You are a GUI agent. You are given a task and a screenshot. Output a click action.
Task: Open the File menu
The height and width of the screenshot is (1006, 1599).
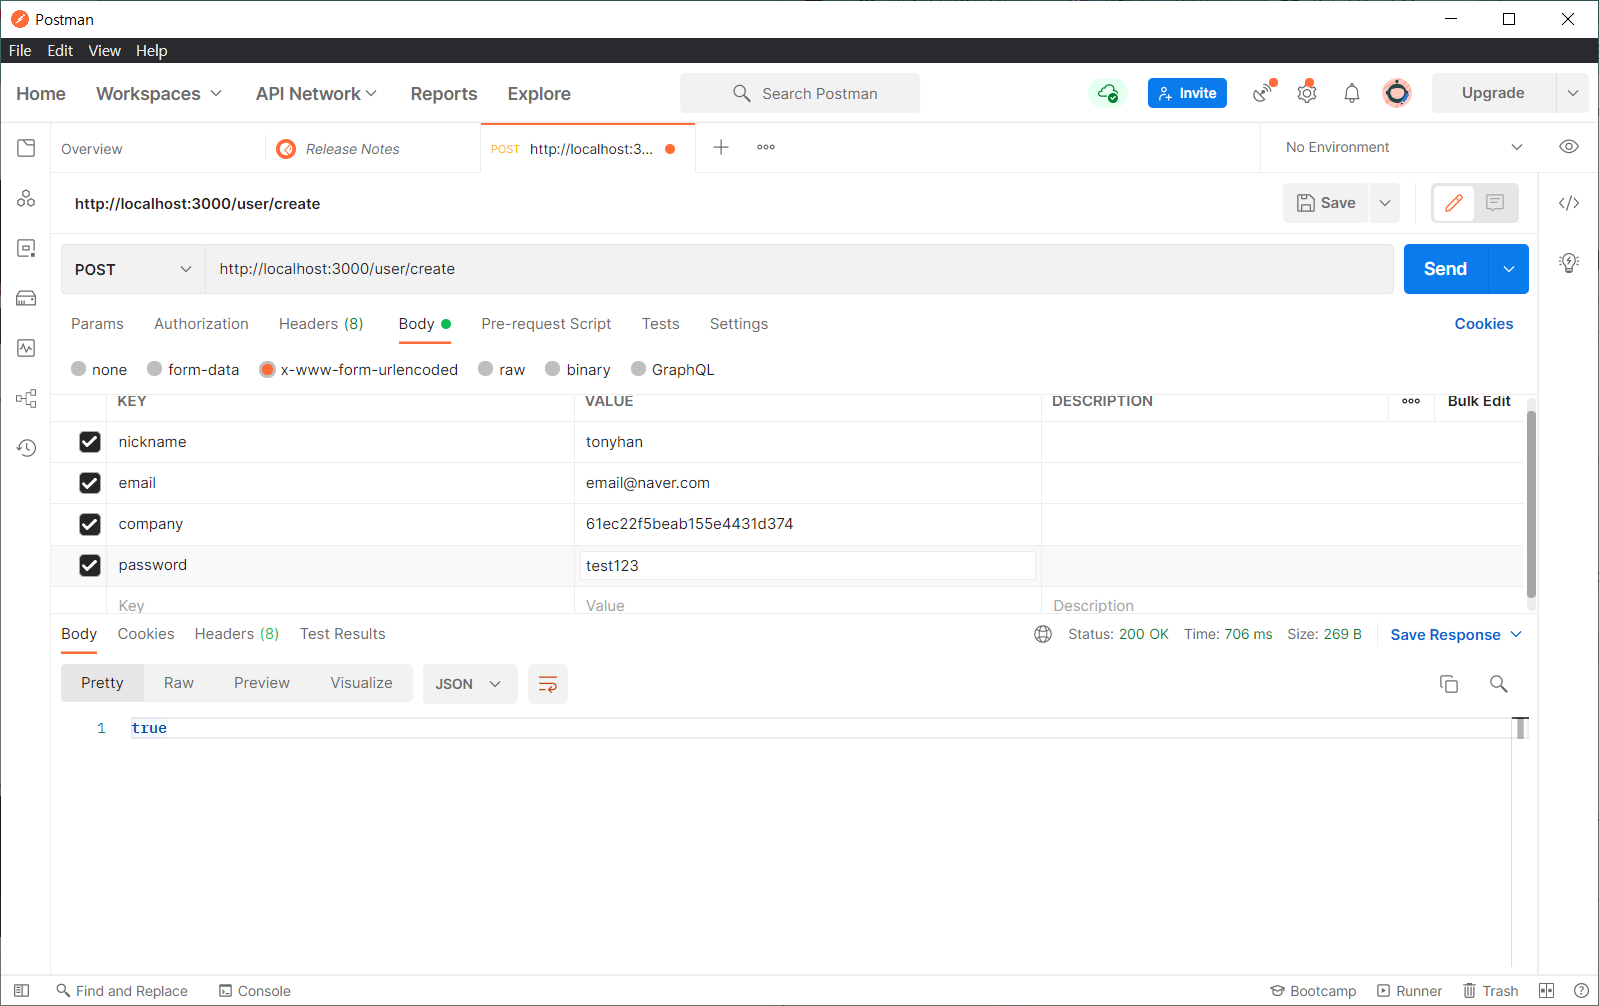20,51
